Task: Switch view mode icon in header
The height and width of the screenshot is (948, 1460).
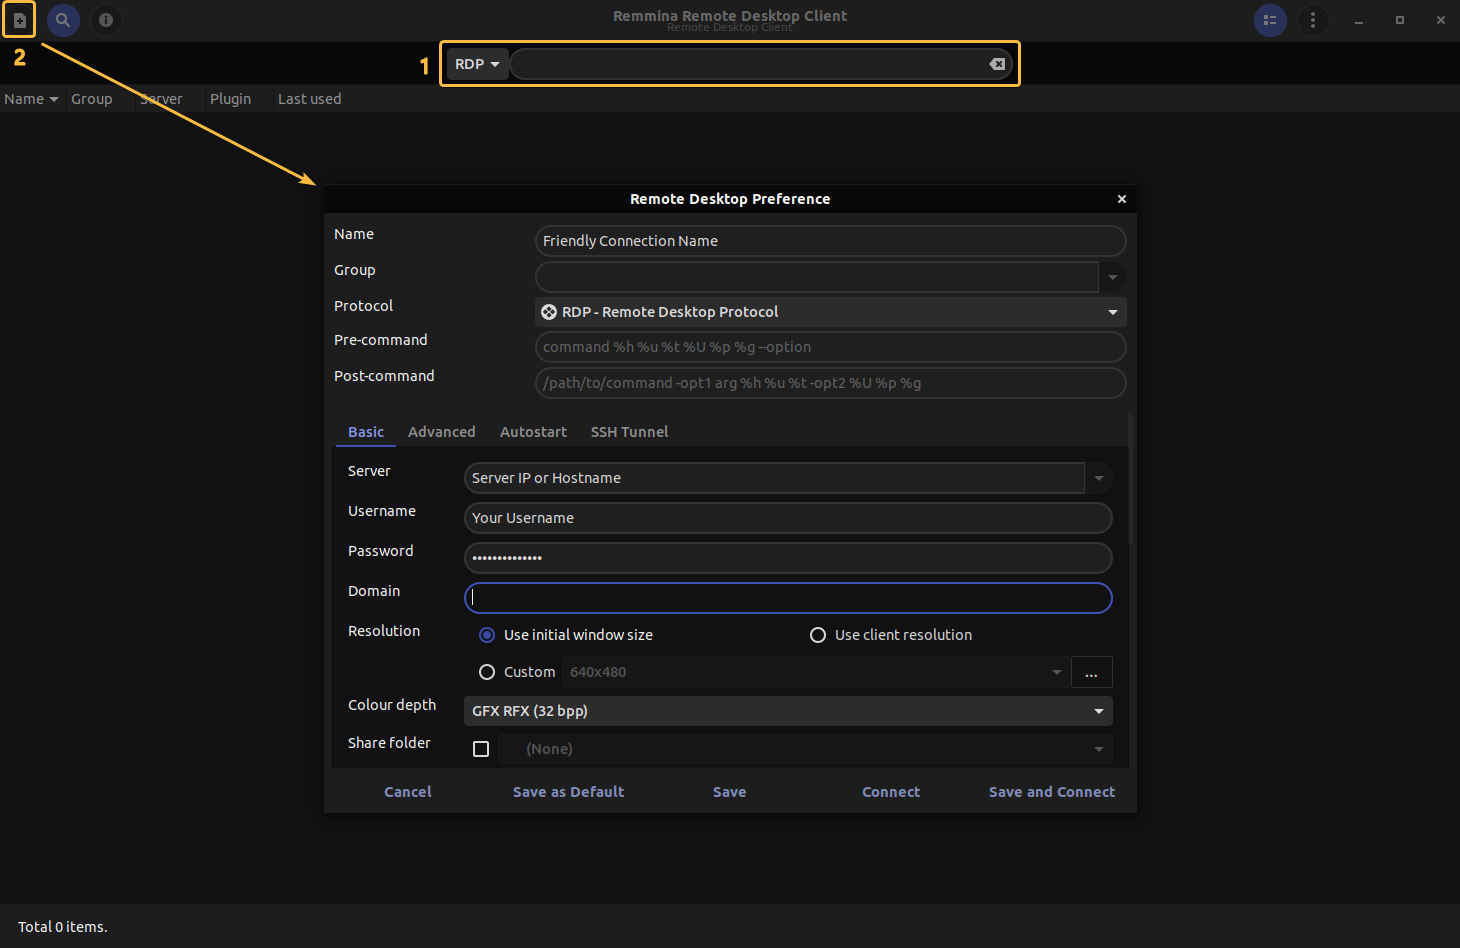Action: [1270, 20]
